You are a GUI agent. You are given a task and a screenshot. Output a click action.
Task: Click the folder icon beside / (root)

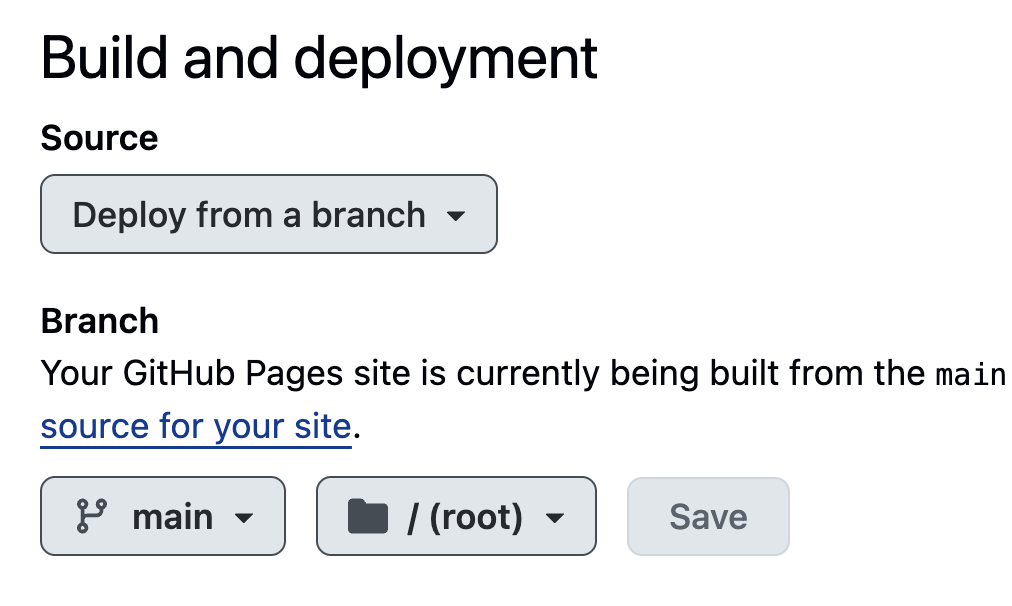[x=368, y=516]
